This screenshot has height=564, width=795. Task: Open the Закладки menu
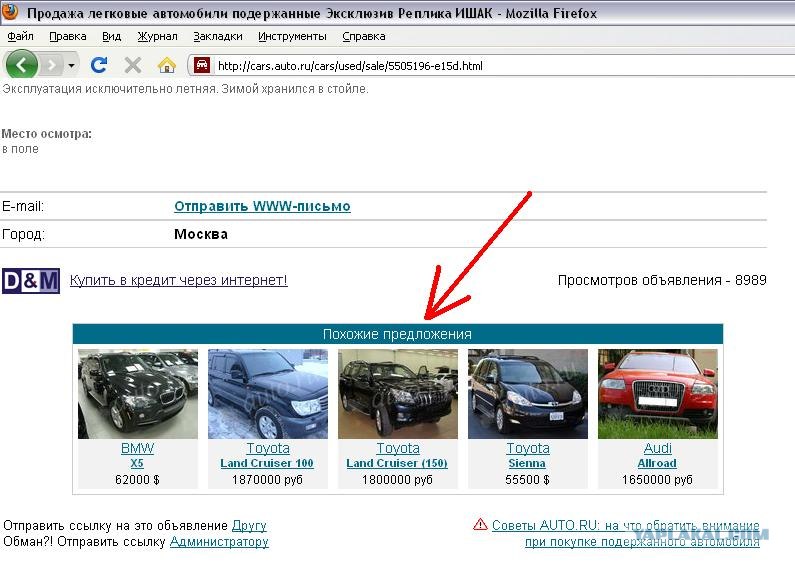point(218,37)
